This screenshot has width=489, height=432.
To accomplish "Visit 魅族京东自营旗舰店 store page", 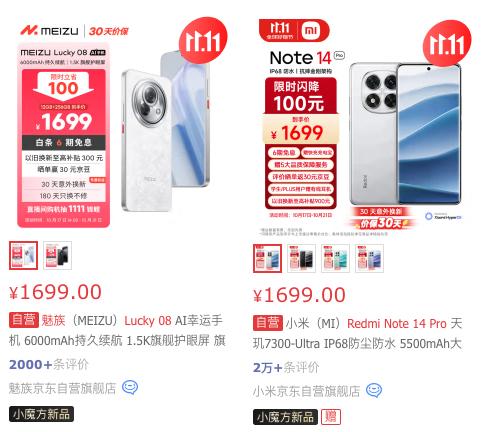I will 62,388.
